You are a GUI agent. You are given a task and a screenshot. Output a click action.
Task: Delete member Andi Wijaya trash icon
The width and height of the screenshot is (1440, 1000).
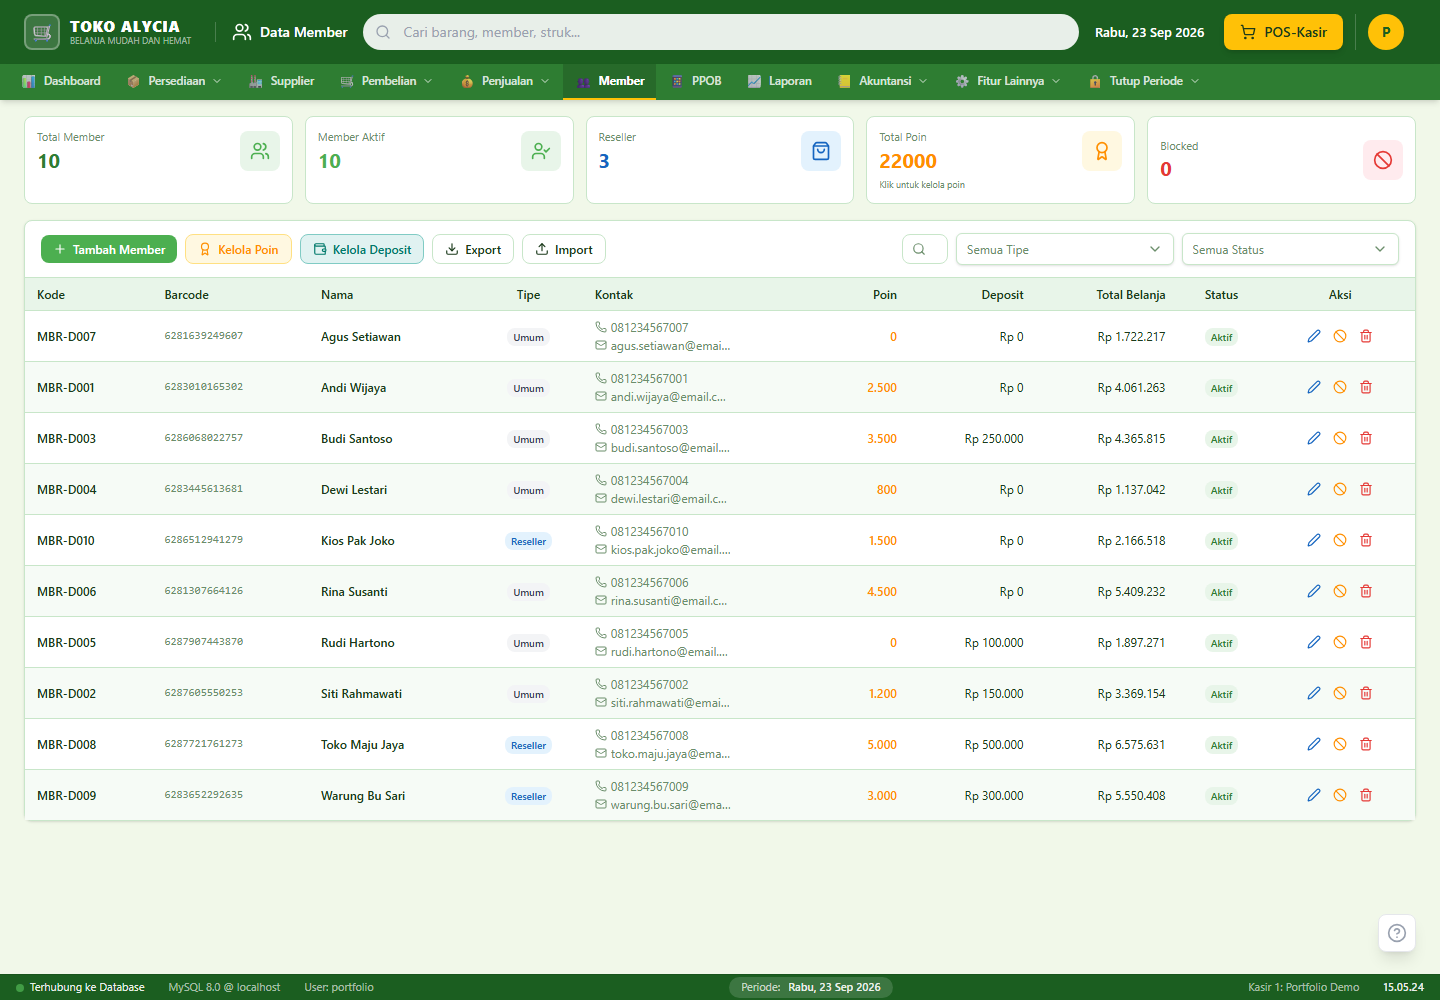1366,387
